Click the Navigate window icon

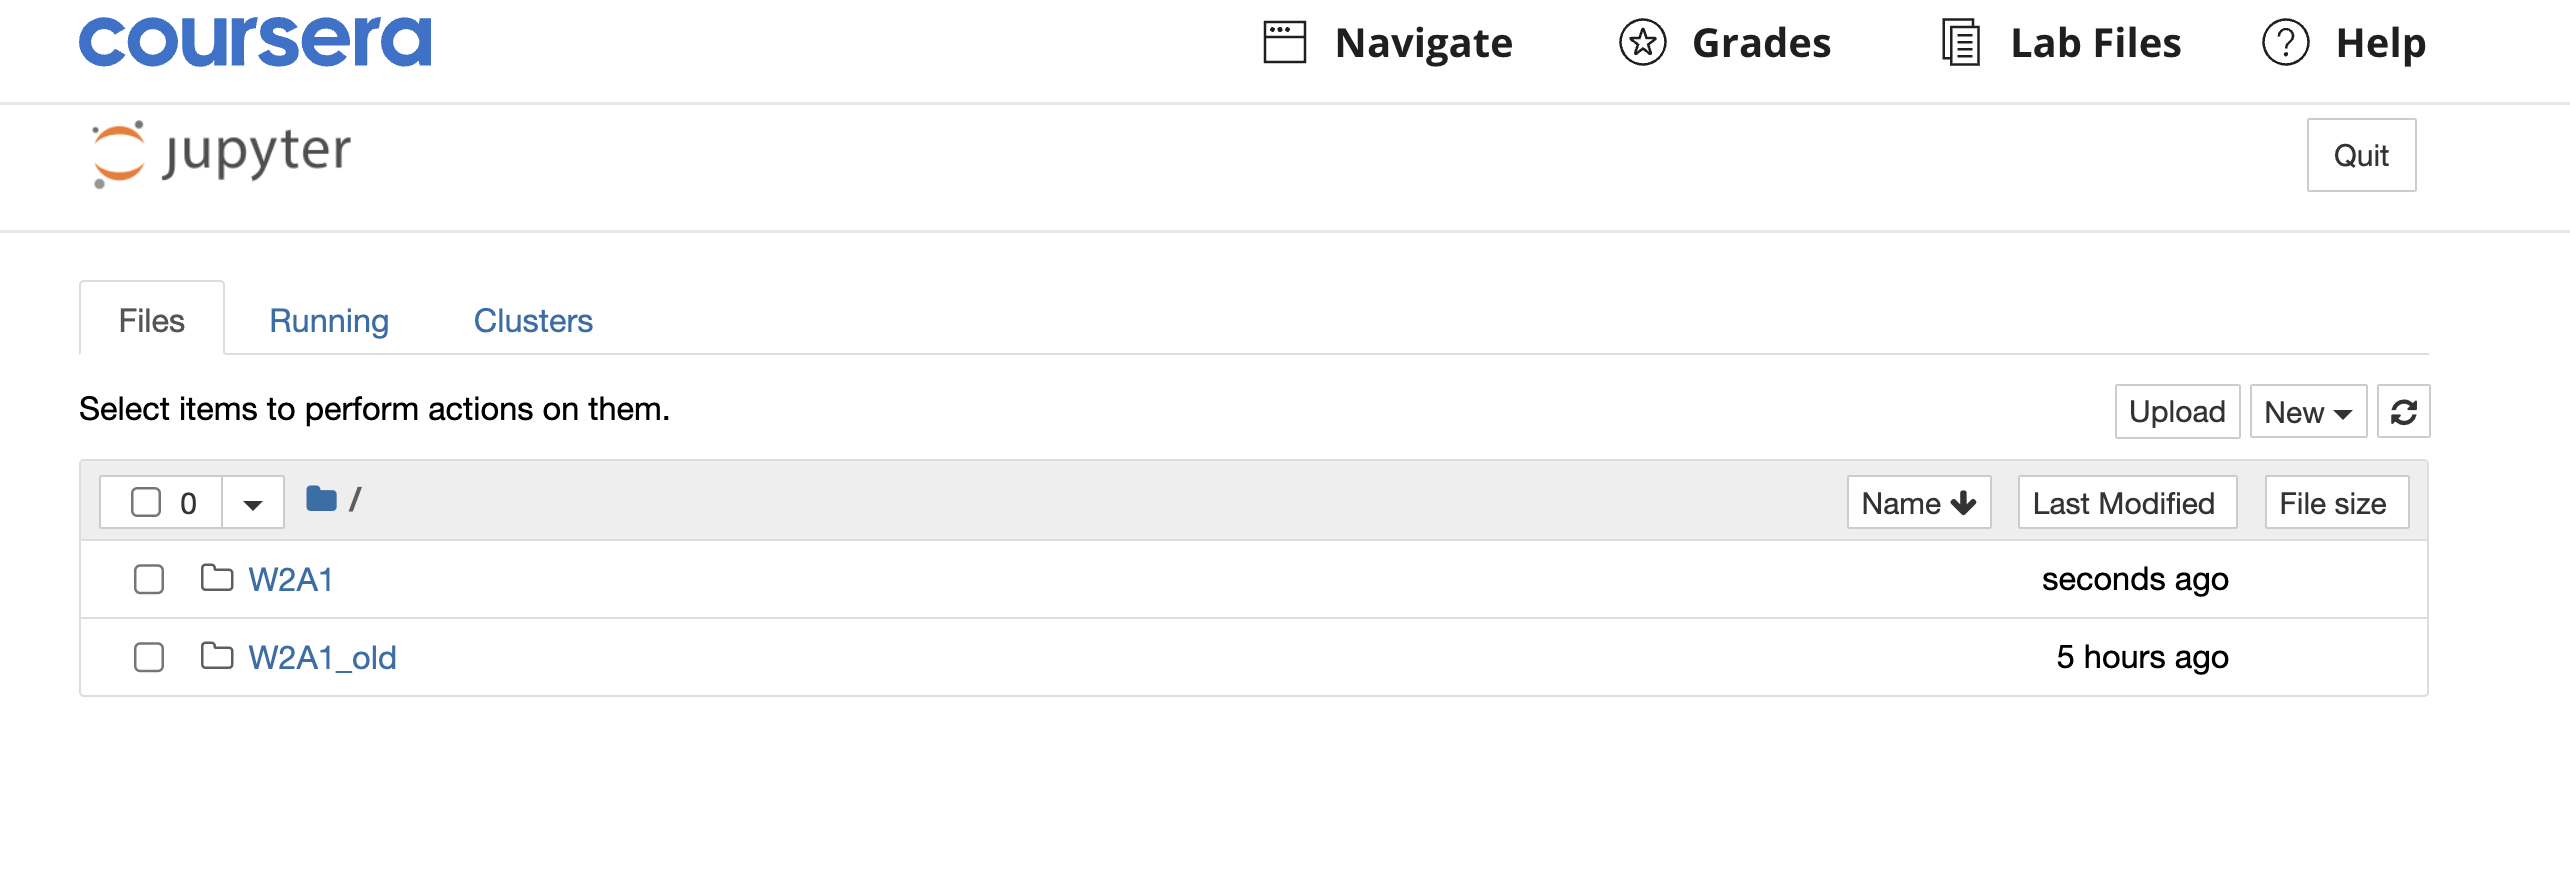pyautogui.click(x=1284, y=43)
